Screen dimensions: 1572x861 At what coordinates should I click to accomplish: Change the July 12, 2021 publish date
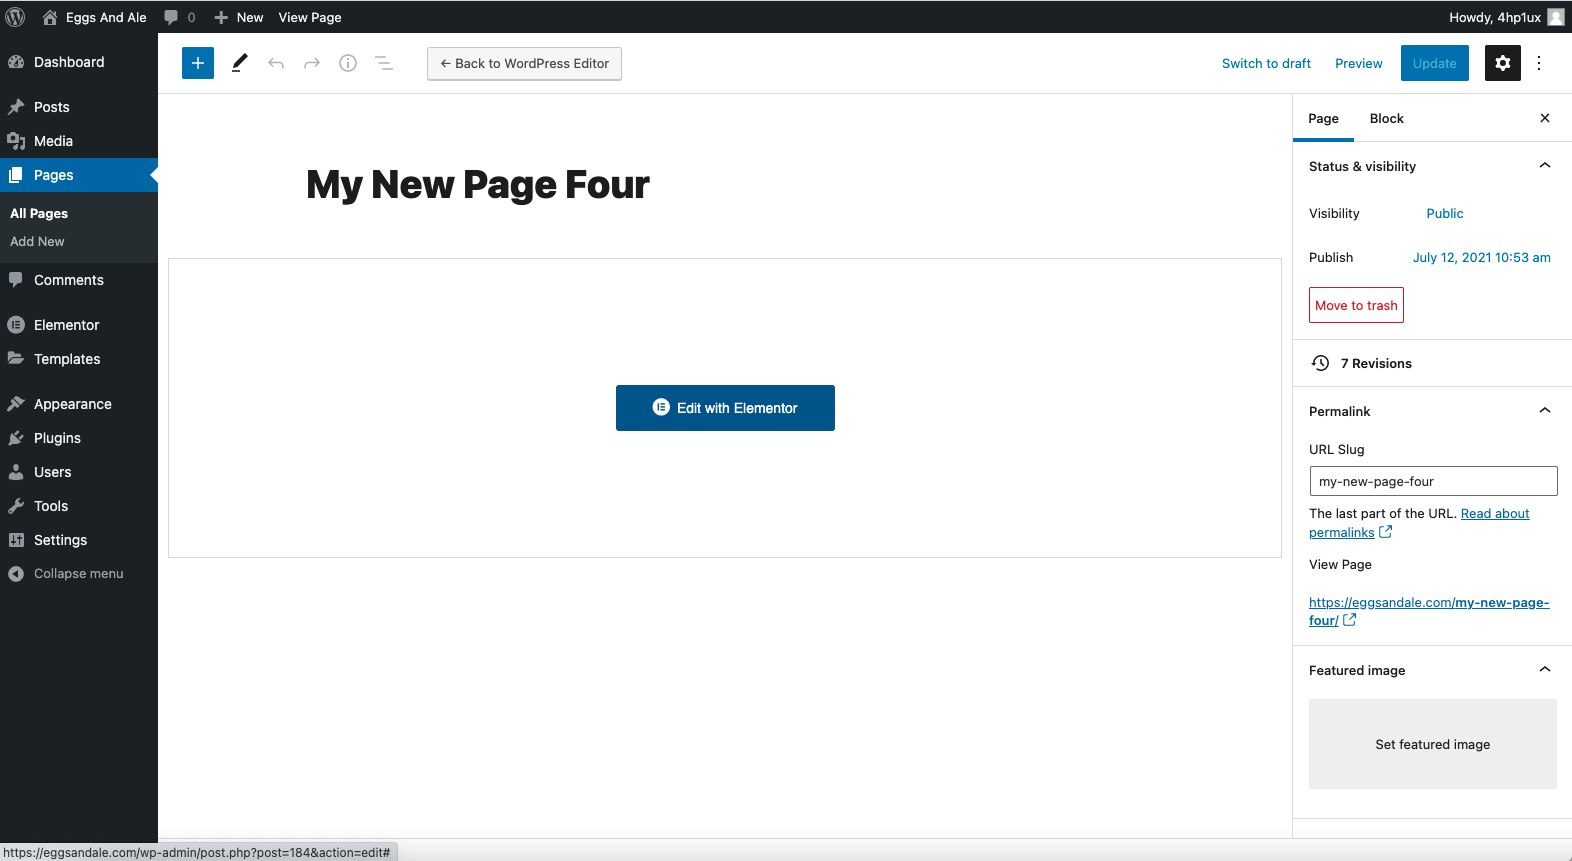pyautogui.click(x=1481, y=257)
